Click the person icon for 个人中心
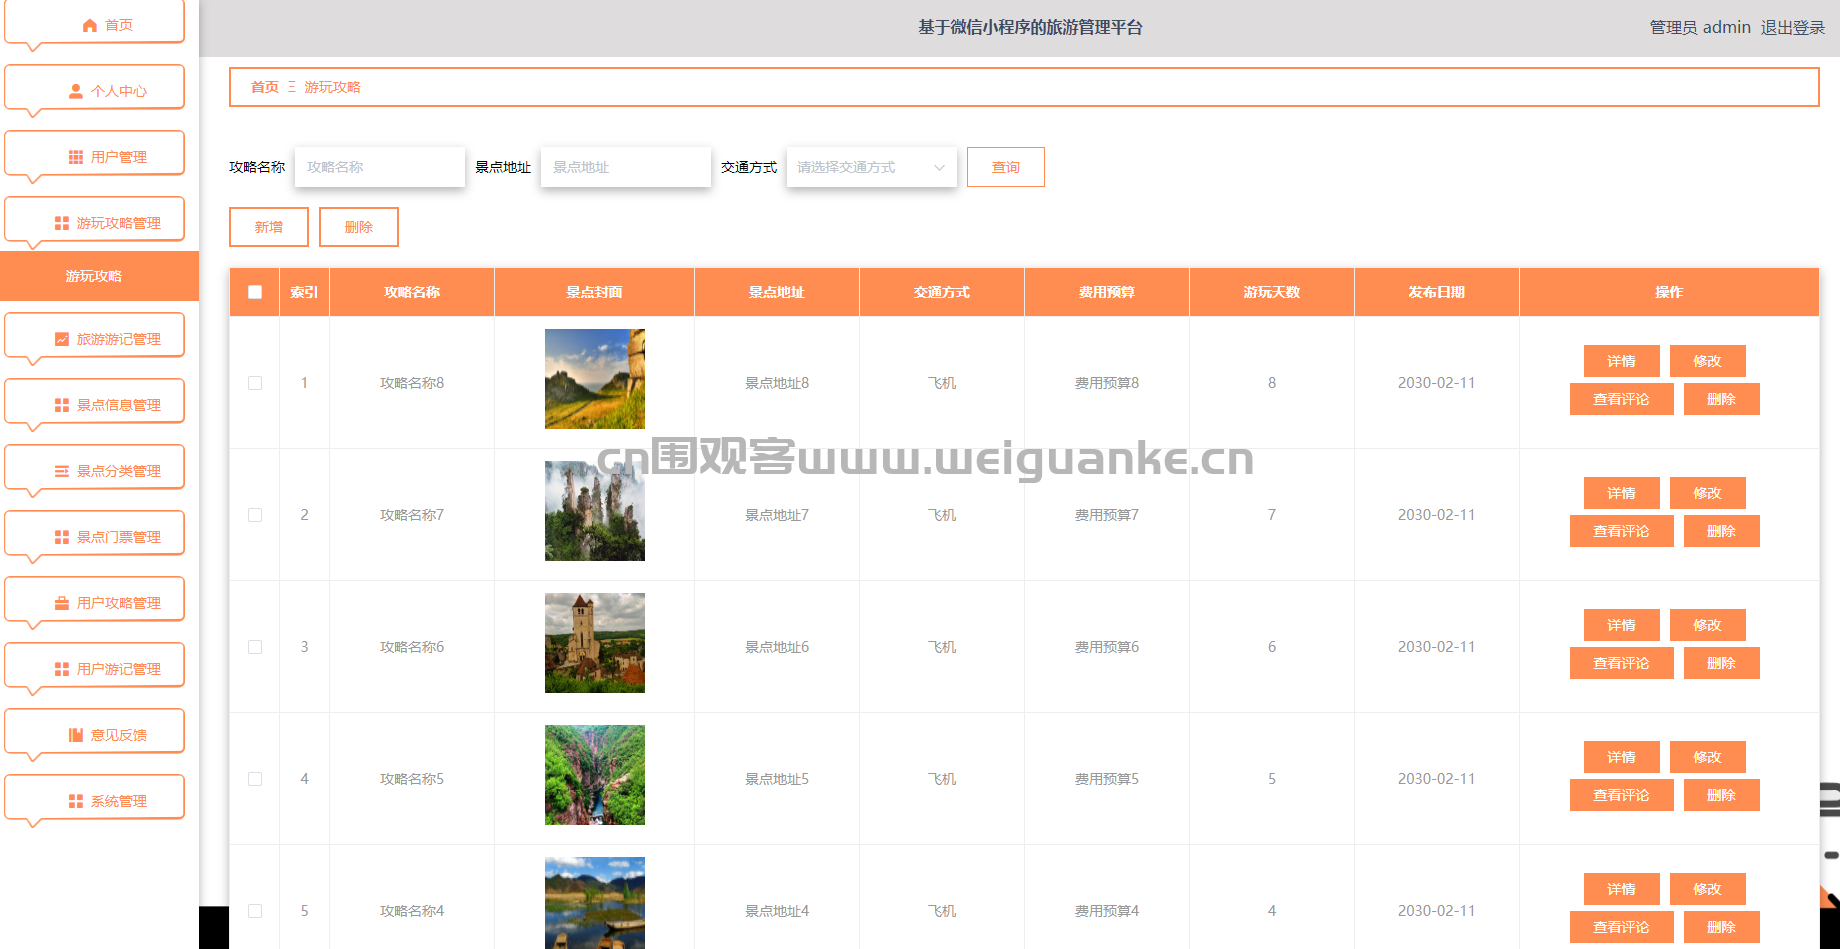Viewport: 1840px width, 949px height. (x=76, y=91)
